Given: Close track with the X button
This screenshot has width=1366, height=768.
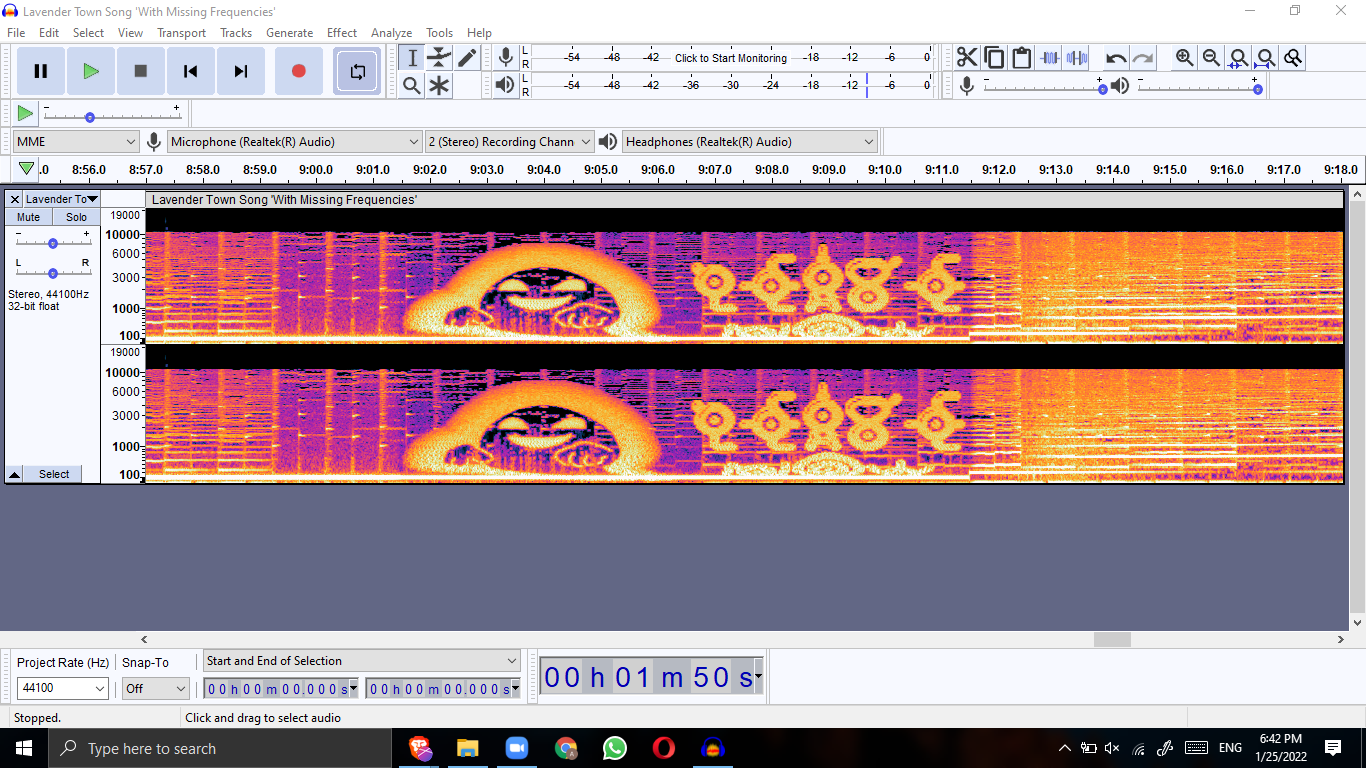Looking at the screenshot, I should tap(15, 199).
